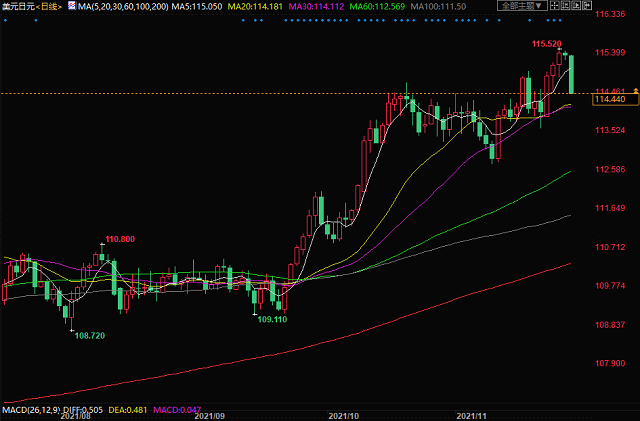640x421 pixels.
Task: Click the small alert icon above 114.440
Action: click(622, 91)
